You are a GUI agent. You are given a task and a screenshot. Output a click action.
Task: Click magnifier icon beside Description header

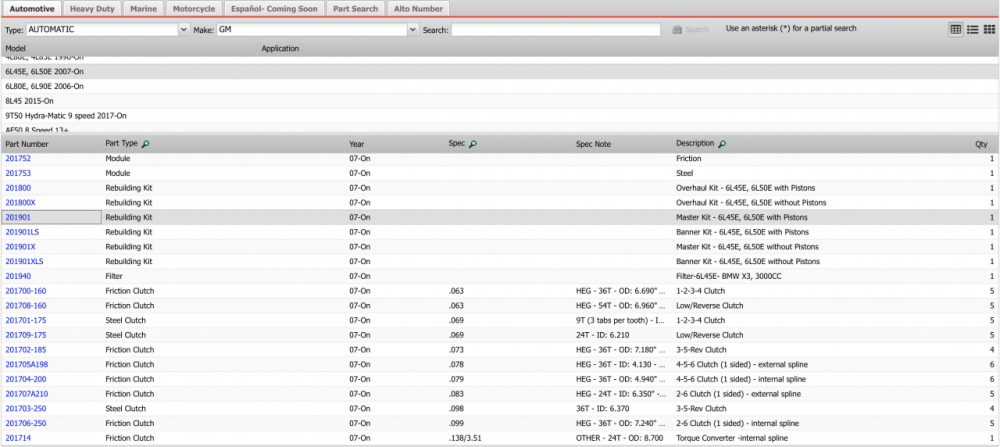(x=722, y=144)
